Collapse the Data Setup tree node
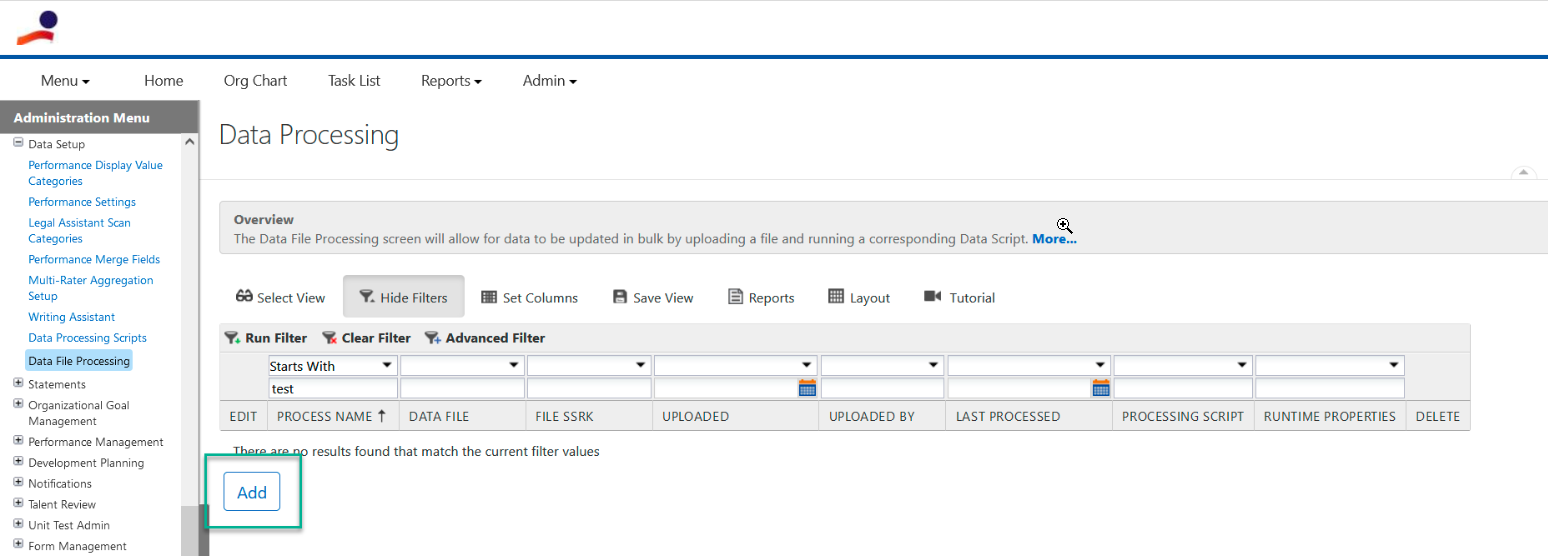Viewport: 1548px width, 556px height. click(x=18, y=143)
